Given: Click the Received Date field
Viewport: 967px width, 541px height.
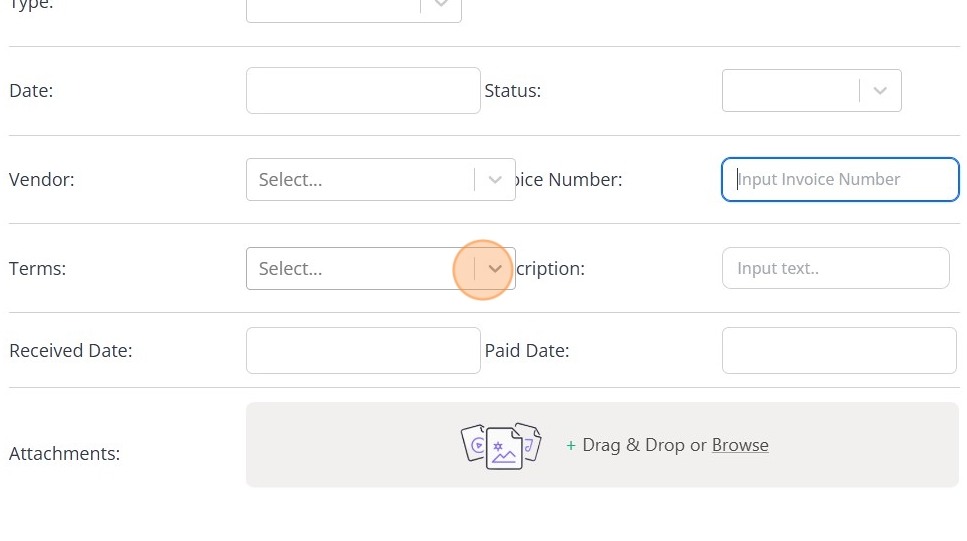Looking at the screenshot, I should pos(363,351).
